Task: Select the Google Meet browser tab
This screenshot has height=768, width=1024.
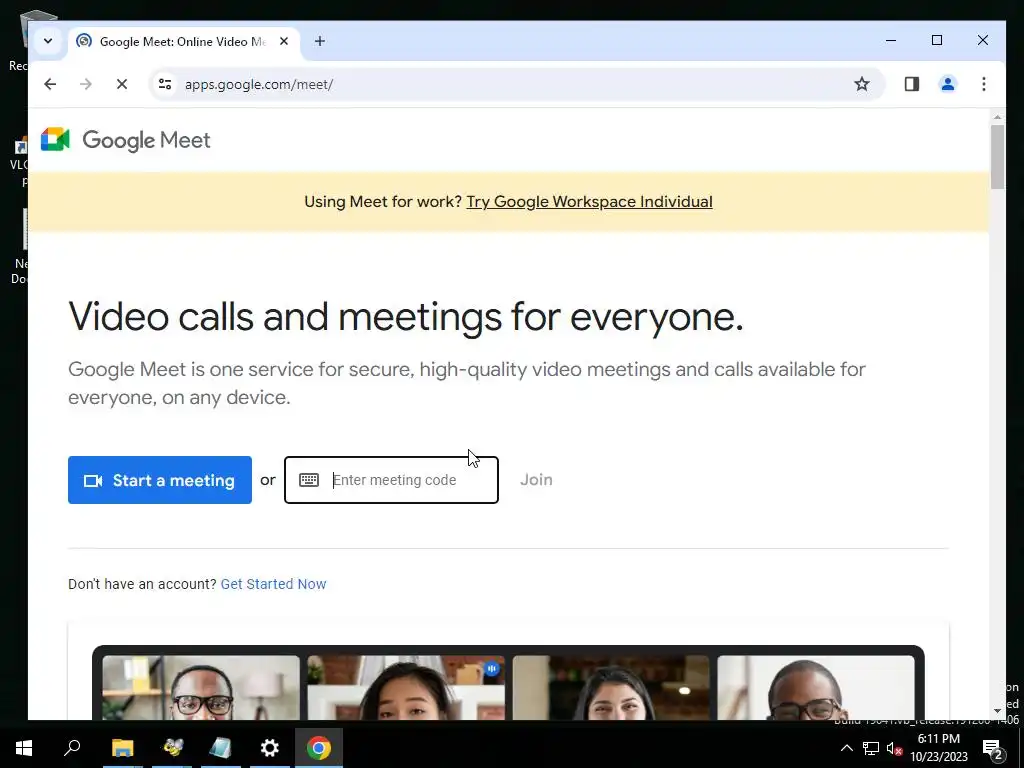Action: click(184, 42)
